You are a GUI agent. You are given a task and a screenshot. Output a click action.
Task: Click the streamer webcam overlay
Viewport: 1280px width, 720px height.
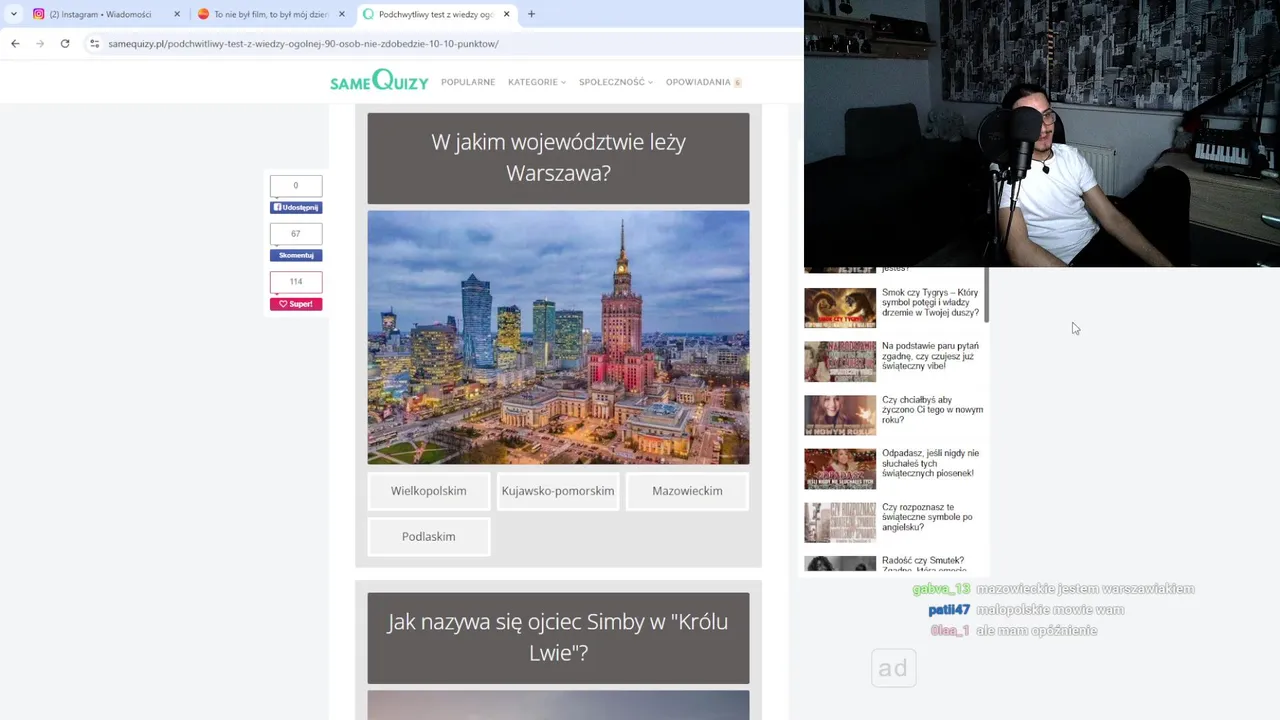click(x=1042, y=134)
